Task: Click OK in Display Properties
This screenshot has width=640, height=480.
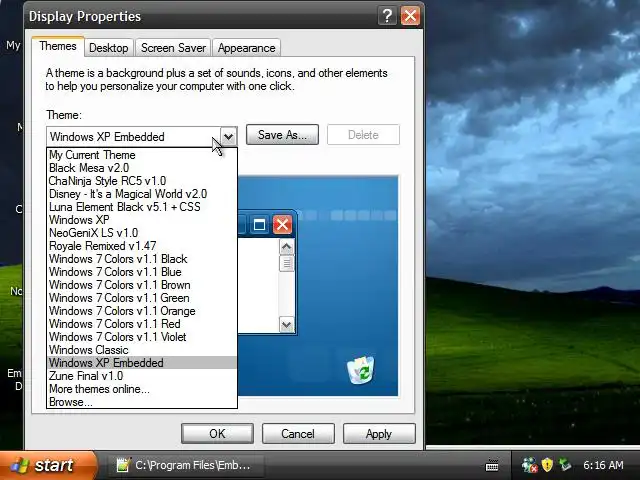Action: coord(217,433)
